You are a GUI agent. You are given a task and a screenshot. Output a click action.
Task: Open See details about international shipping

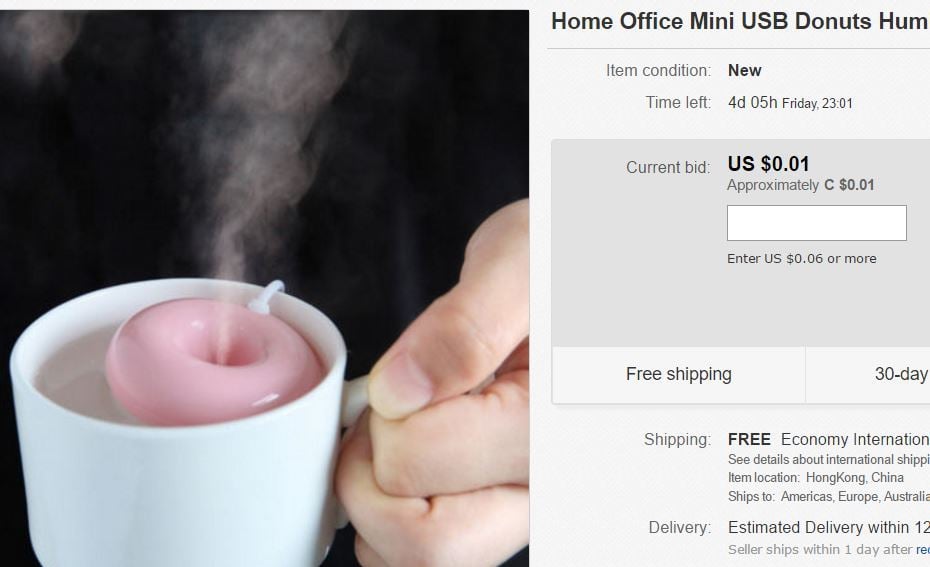click(x=829, y=460)
